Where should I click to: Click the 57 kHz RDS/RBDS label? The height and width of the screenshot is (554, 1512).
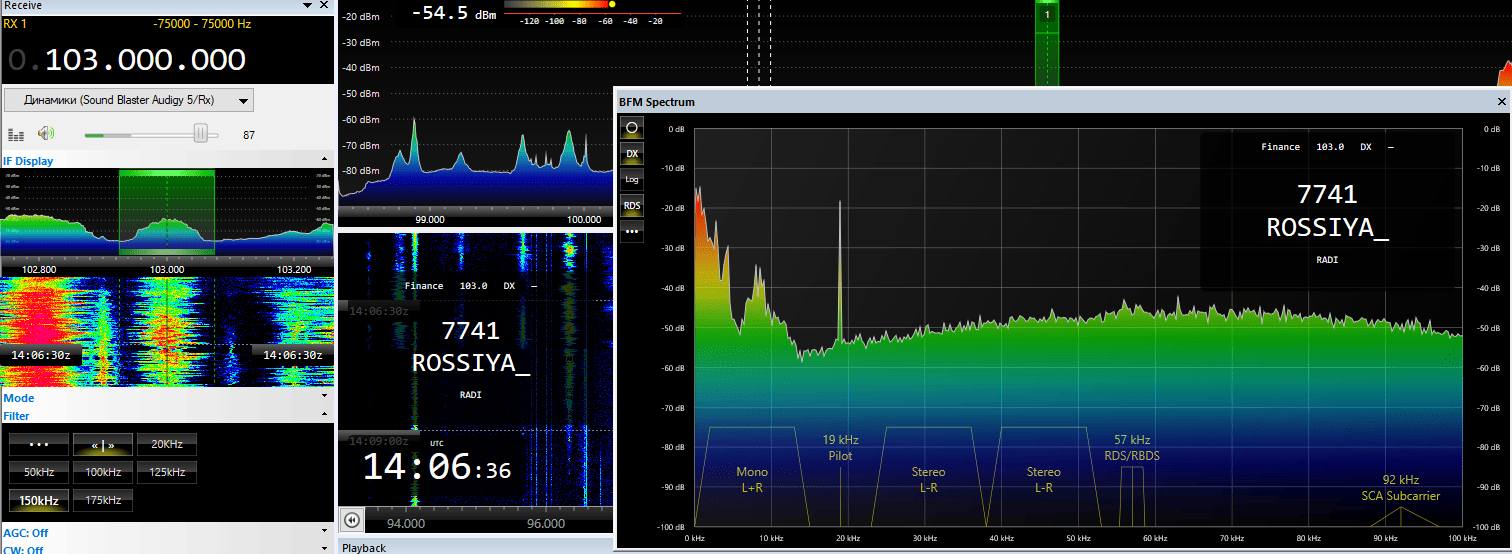(x=1133, y=447)
